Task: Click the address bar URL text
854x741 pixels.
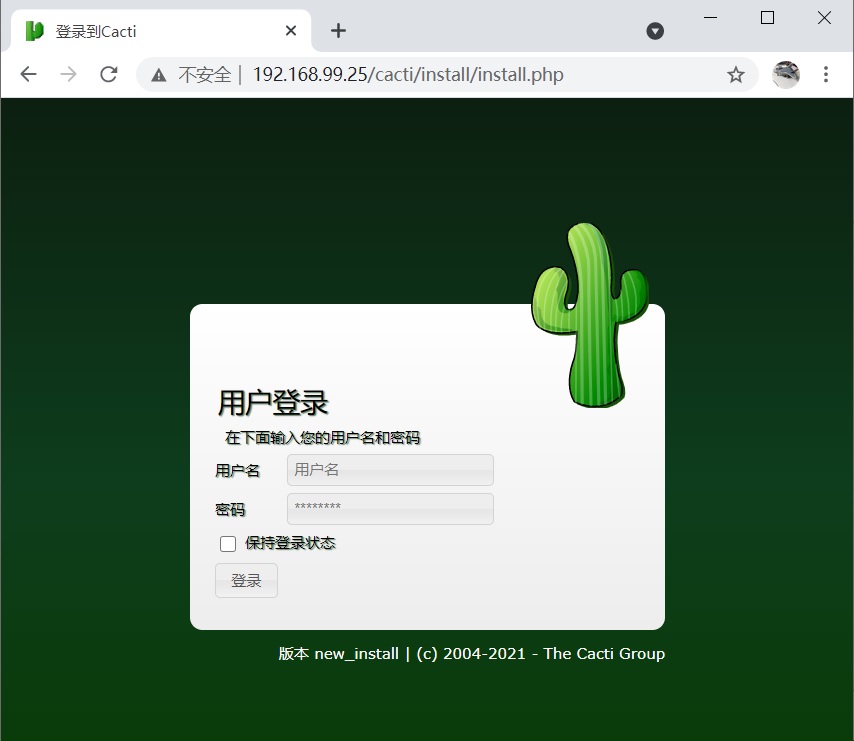Action: pyautogui.click(x=407, y=75)
